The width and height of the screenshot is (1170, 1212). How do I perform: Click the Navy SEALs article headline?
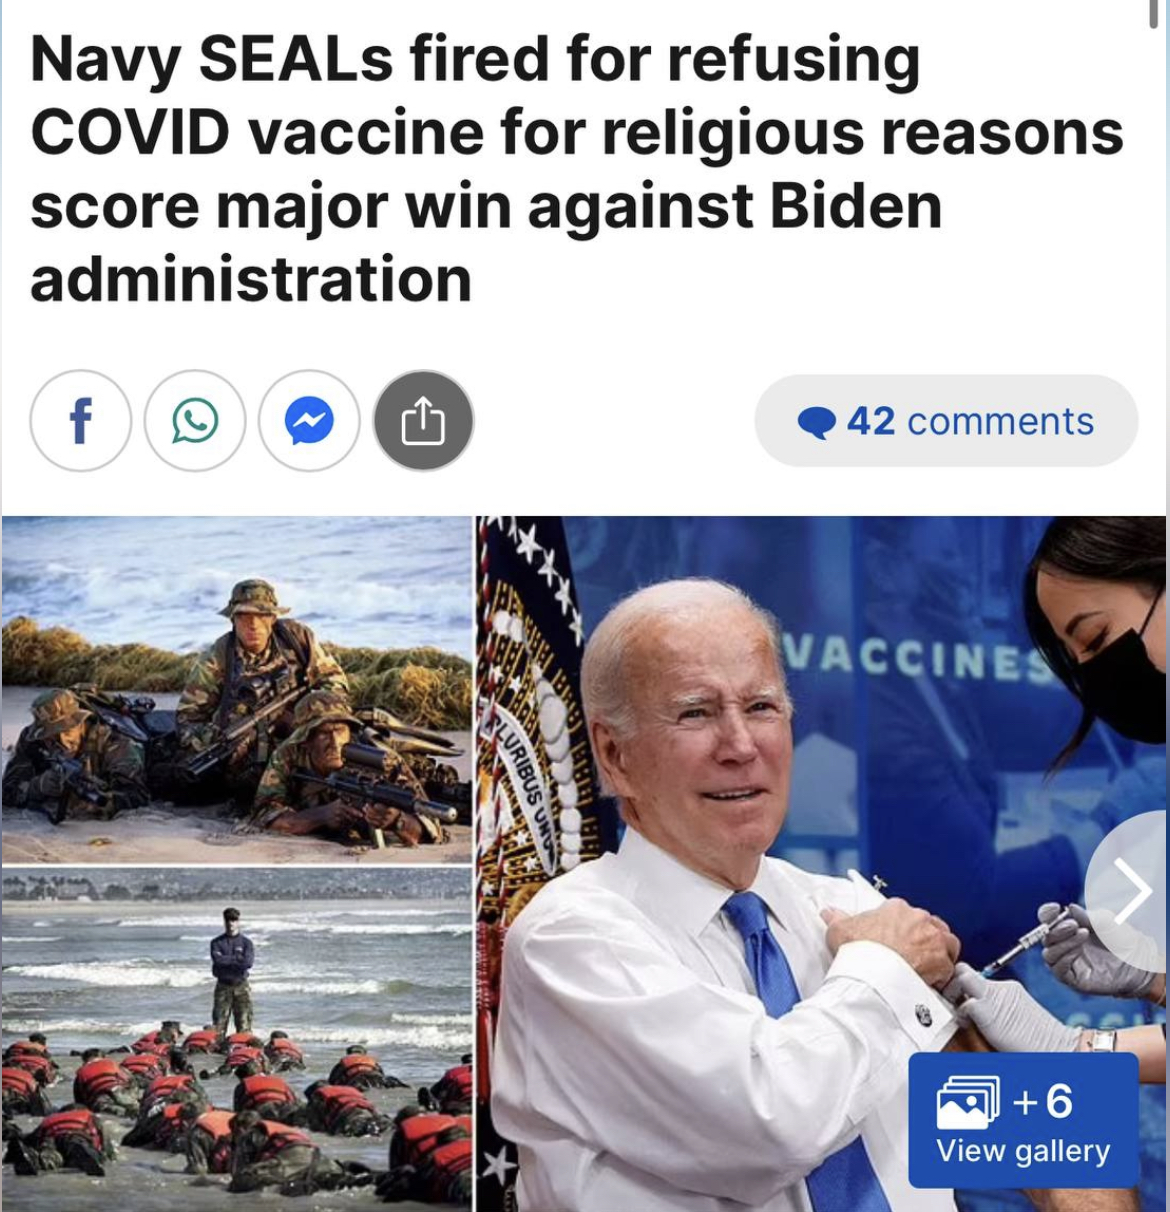[576, 169]
